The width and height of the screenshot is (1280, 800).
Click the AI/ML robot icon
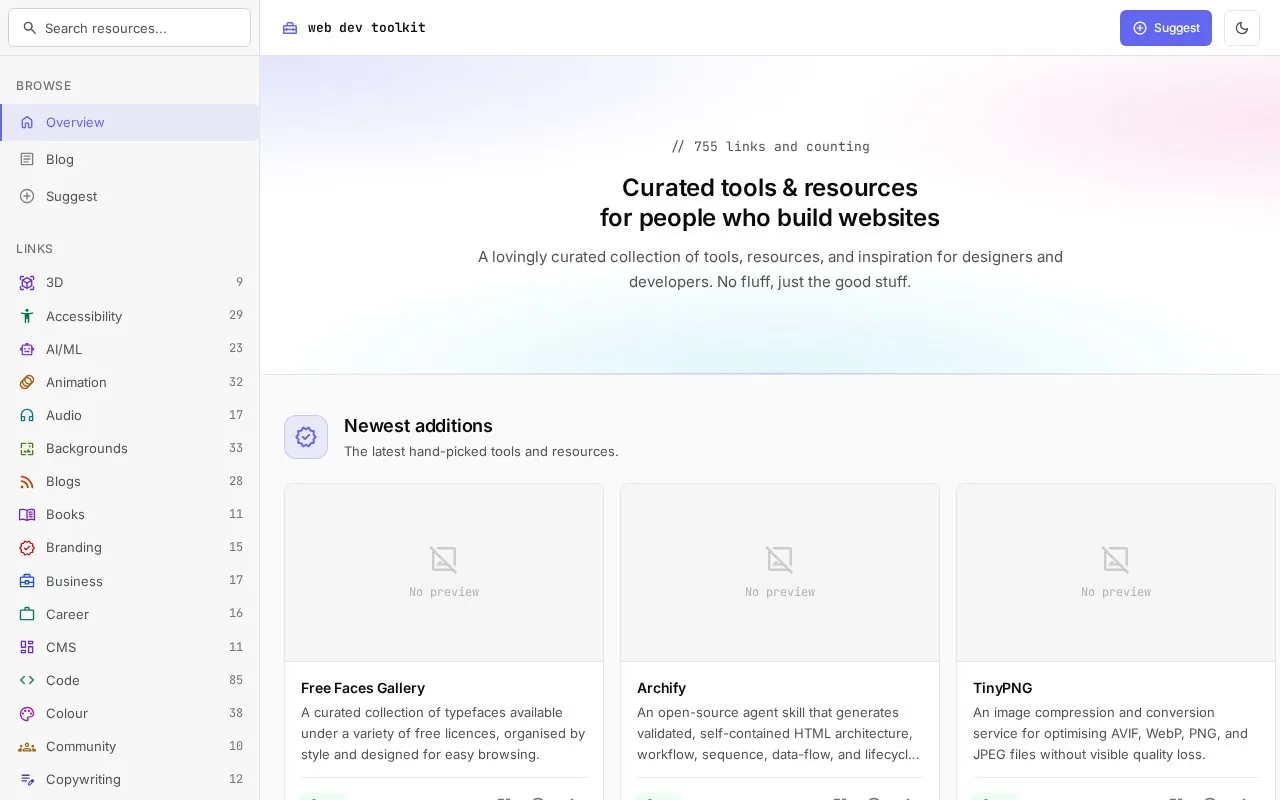27,349
